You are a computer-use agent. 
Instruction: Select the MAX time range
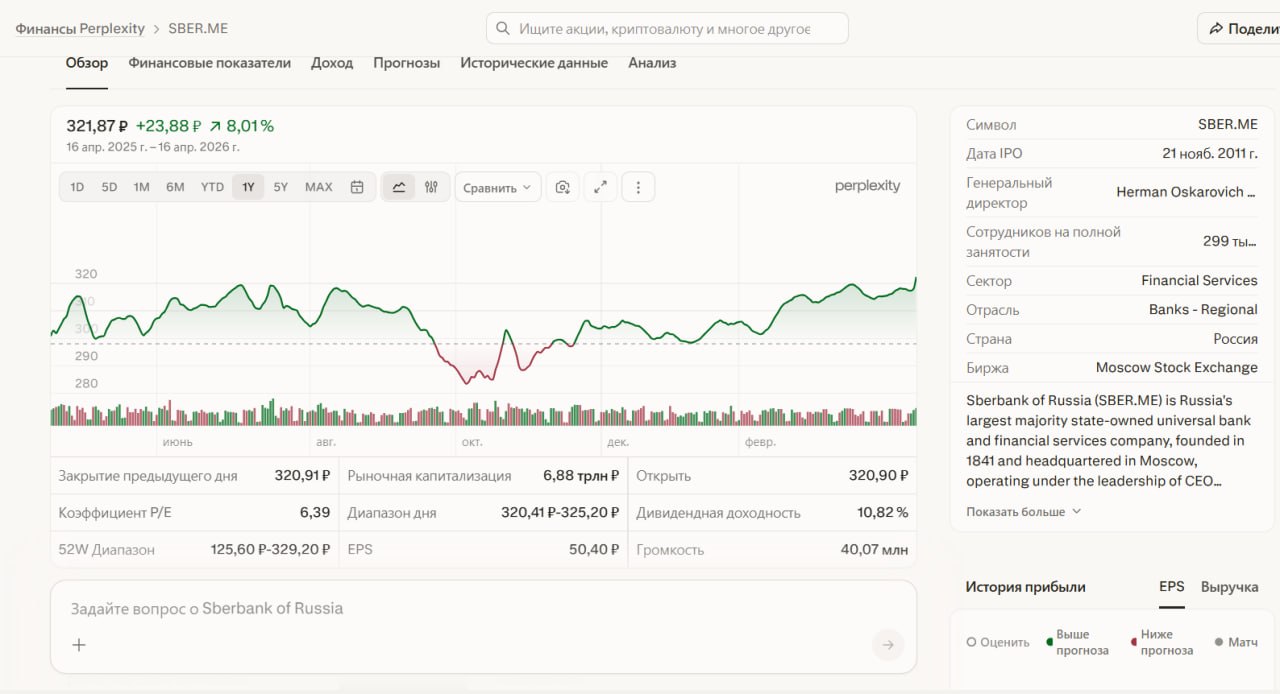point(319,187)
